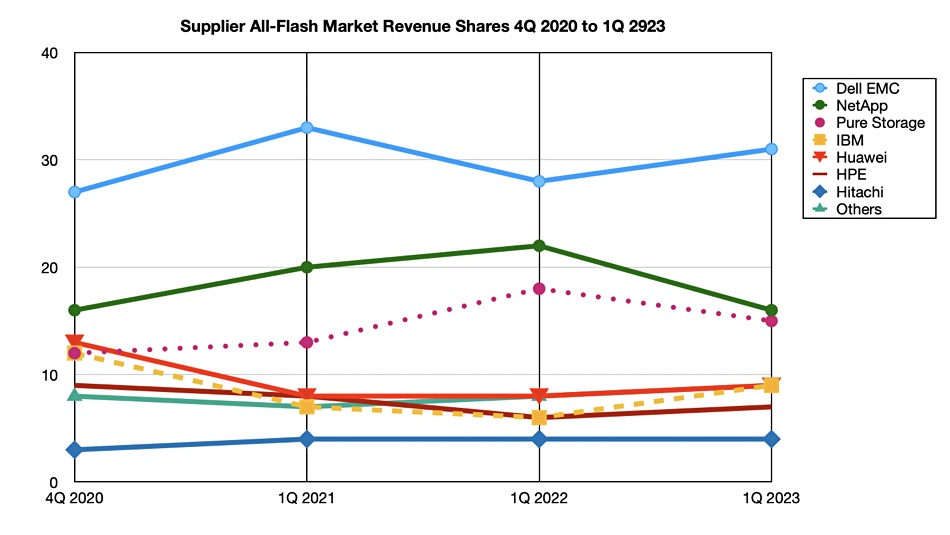Click the Dell EMC legend marker icon

pos(819,89)
